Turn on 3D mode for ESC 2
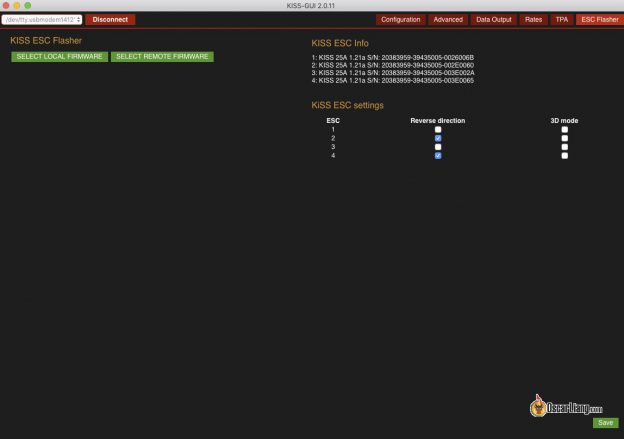This screenshot has width=624, height=439. [x=565, y=139]
